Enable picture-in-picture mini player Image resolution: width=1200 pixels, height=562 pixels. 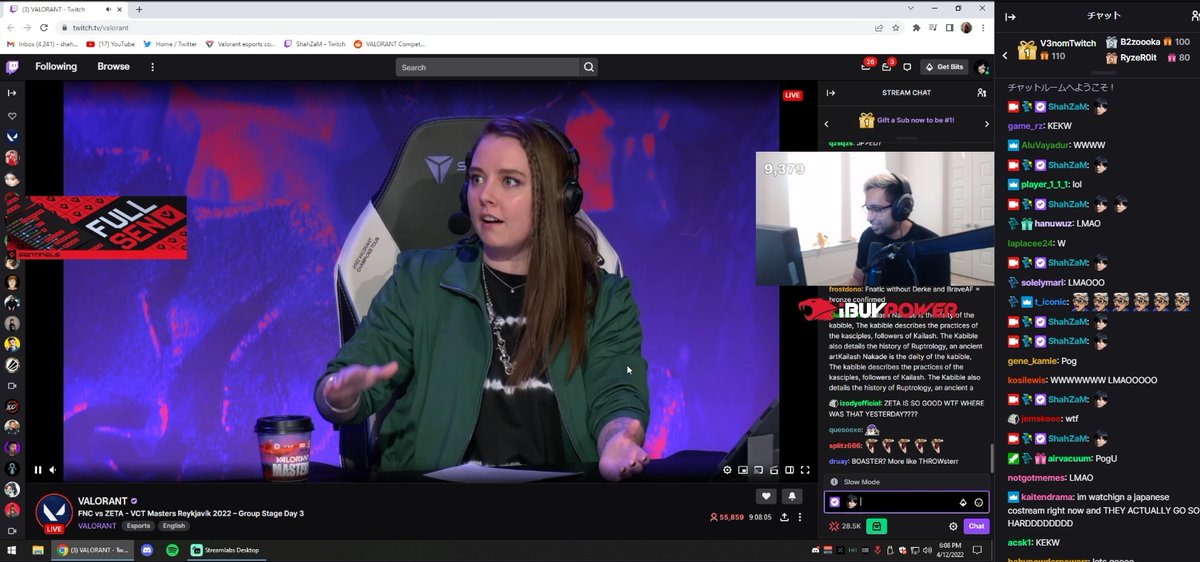pos(742,469)
